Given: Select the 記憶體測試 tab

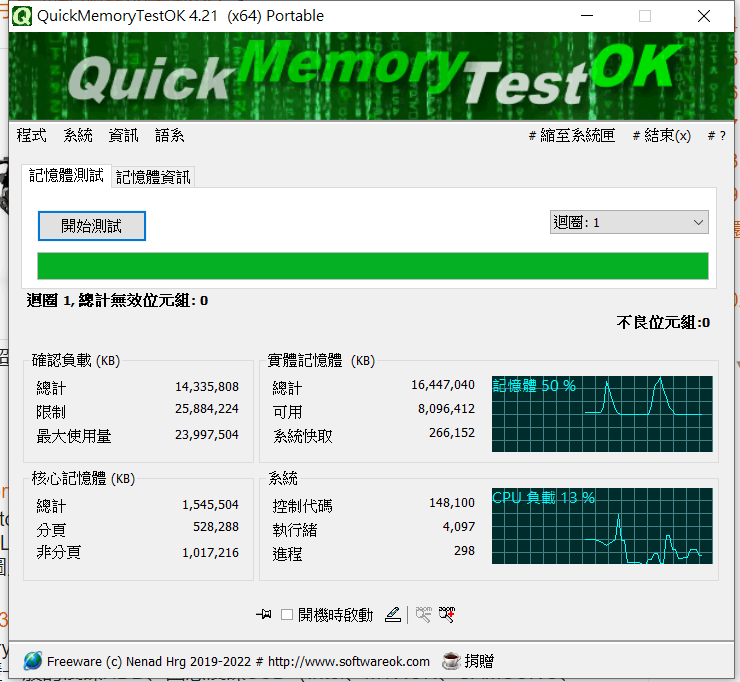Looking at the screenshot, I should click(66, 176).
